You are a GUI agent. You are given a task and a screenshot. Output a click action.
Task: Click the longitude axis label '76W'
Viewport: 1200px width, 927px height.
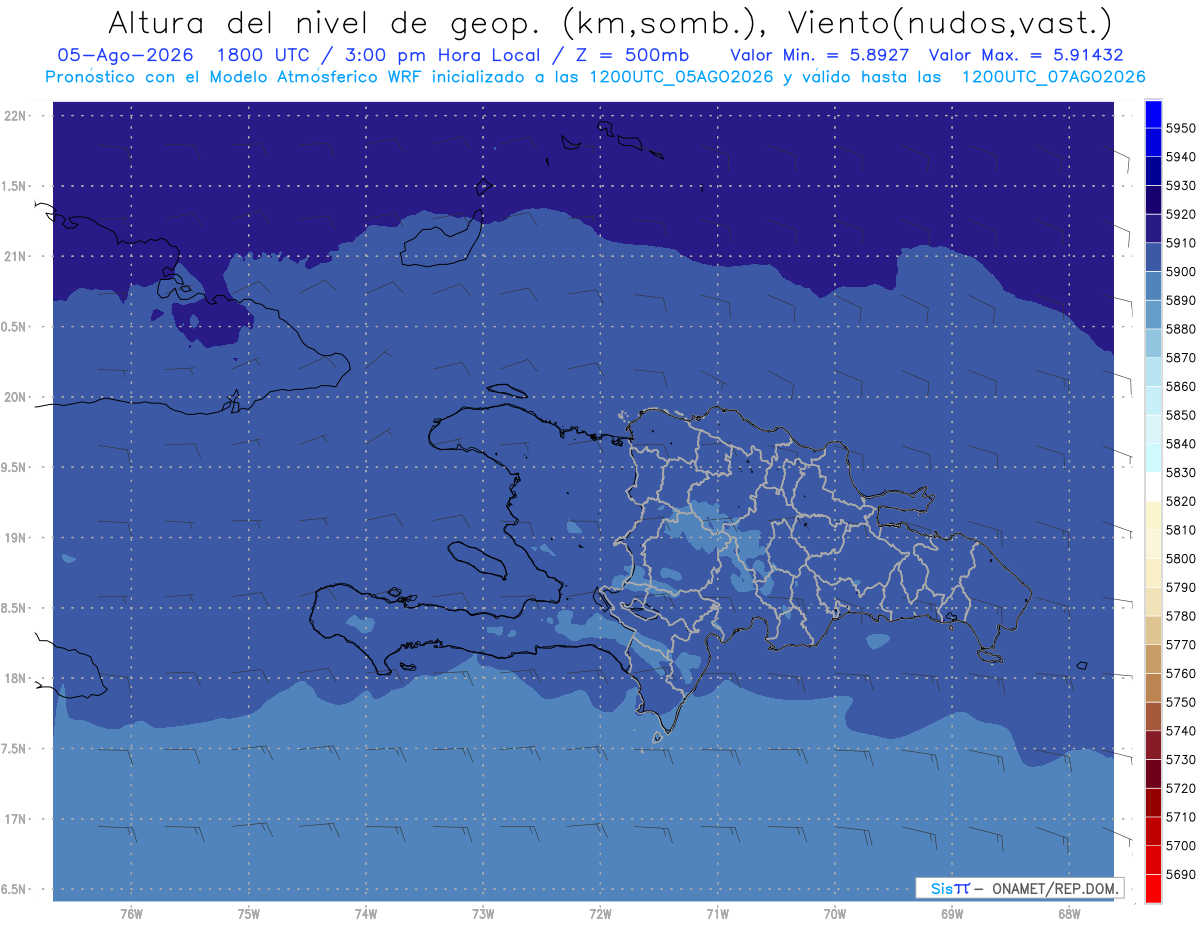point(131,914)
